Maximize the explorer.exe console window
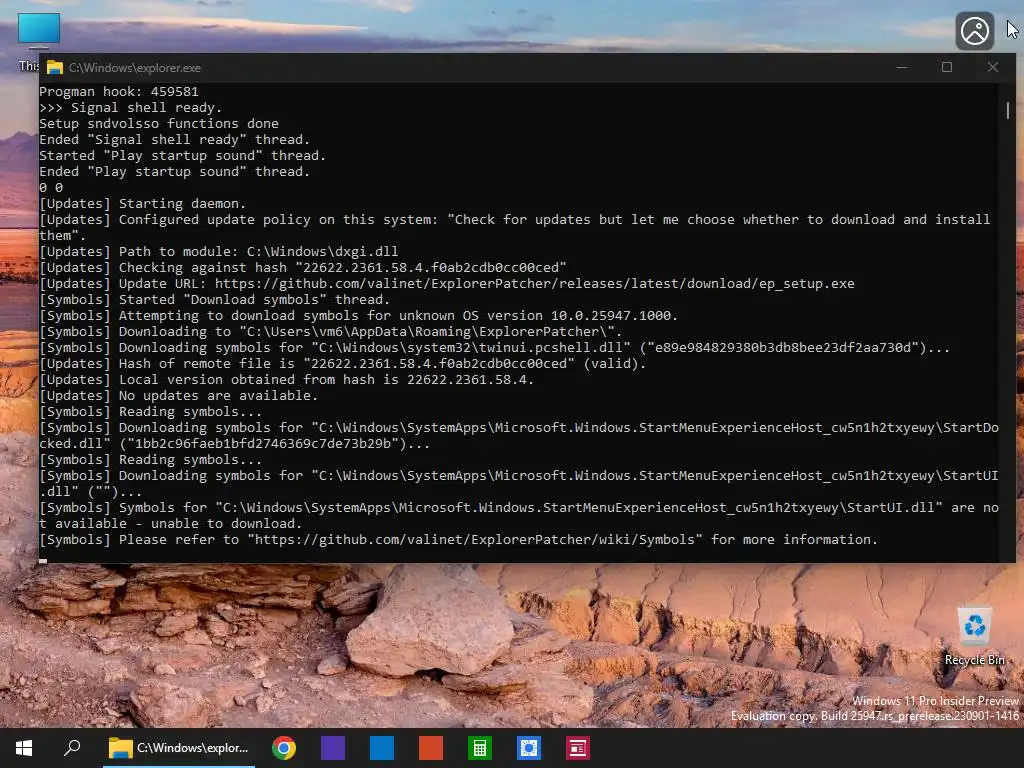This screenshot has width=1024, height=768. 947,67
